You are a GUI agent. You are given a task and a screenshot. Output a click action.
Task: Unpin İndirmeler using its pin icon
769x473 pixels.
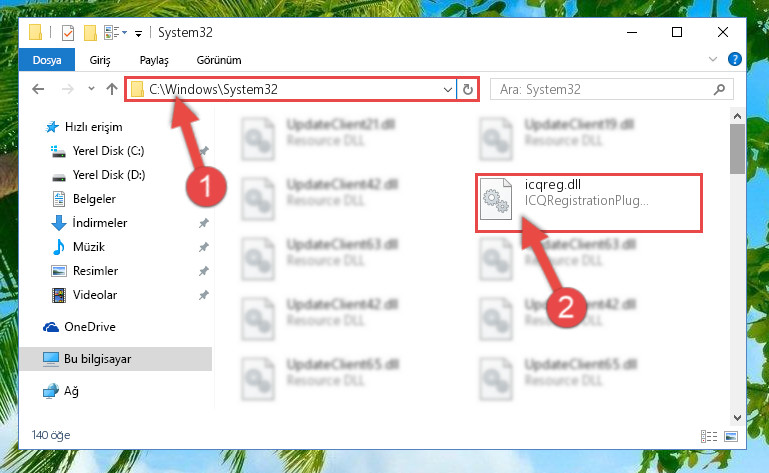[x=204, y=223]
